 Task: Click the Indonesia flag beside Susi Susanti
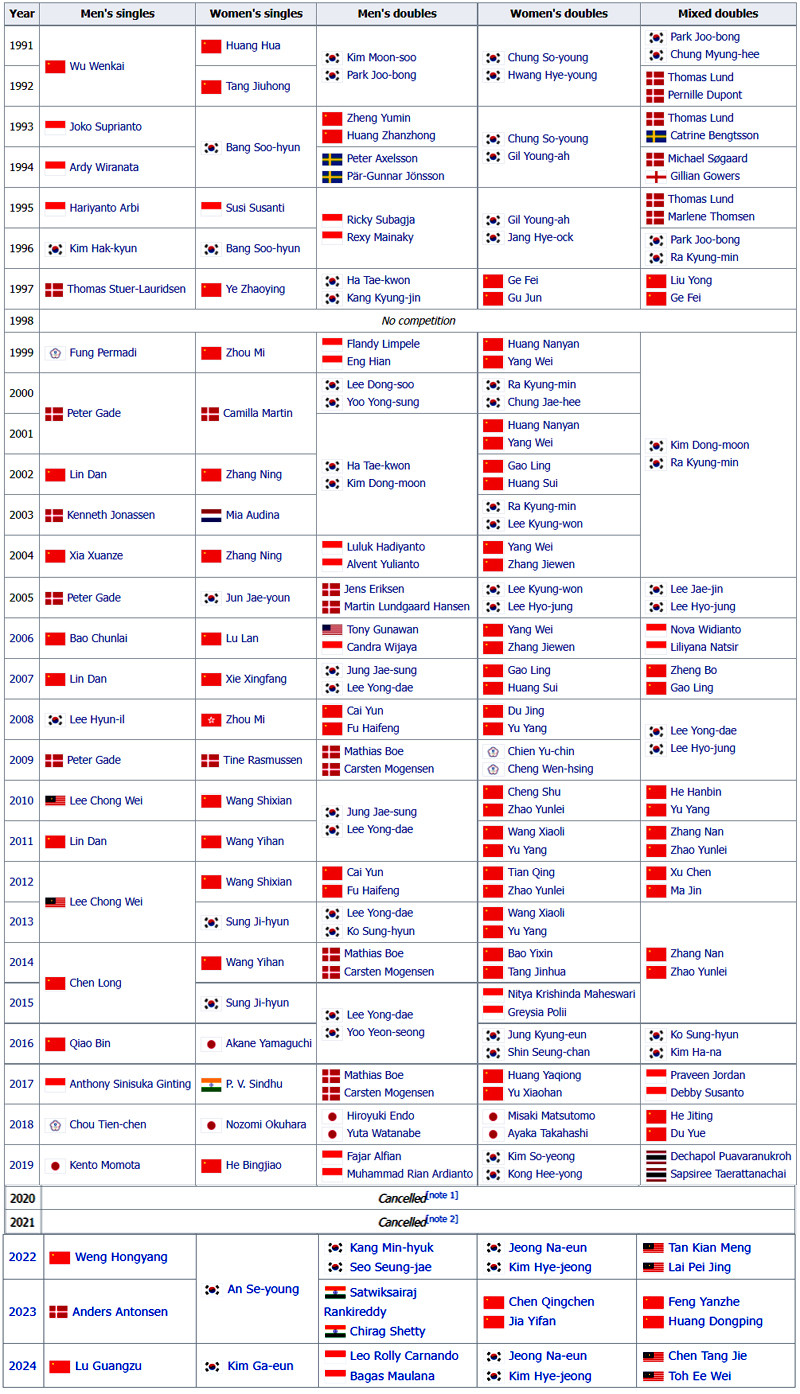211,208
